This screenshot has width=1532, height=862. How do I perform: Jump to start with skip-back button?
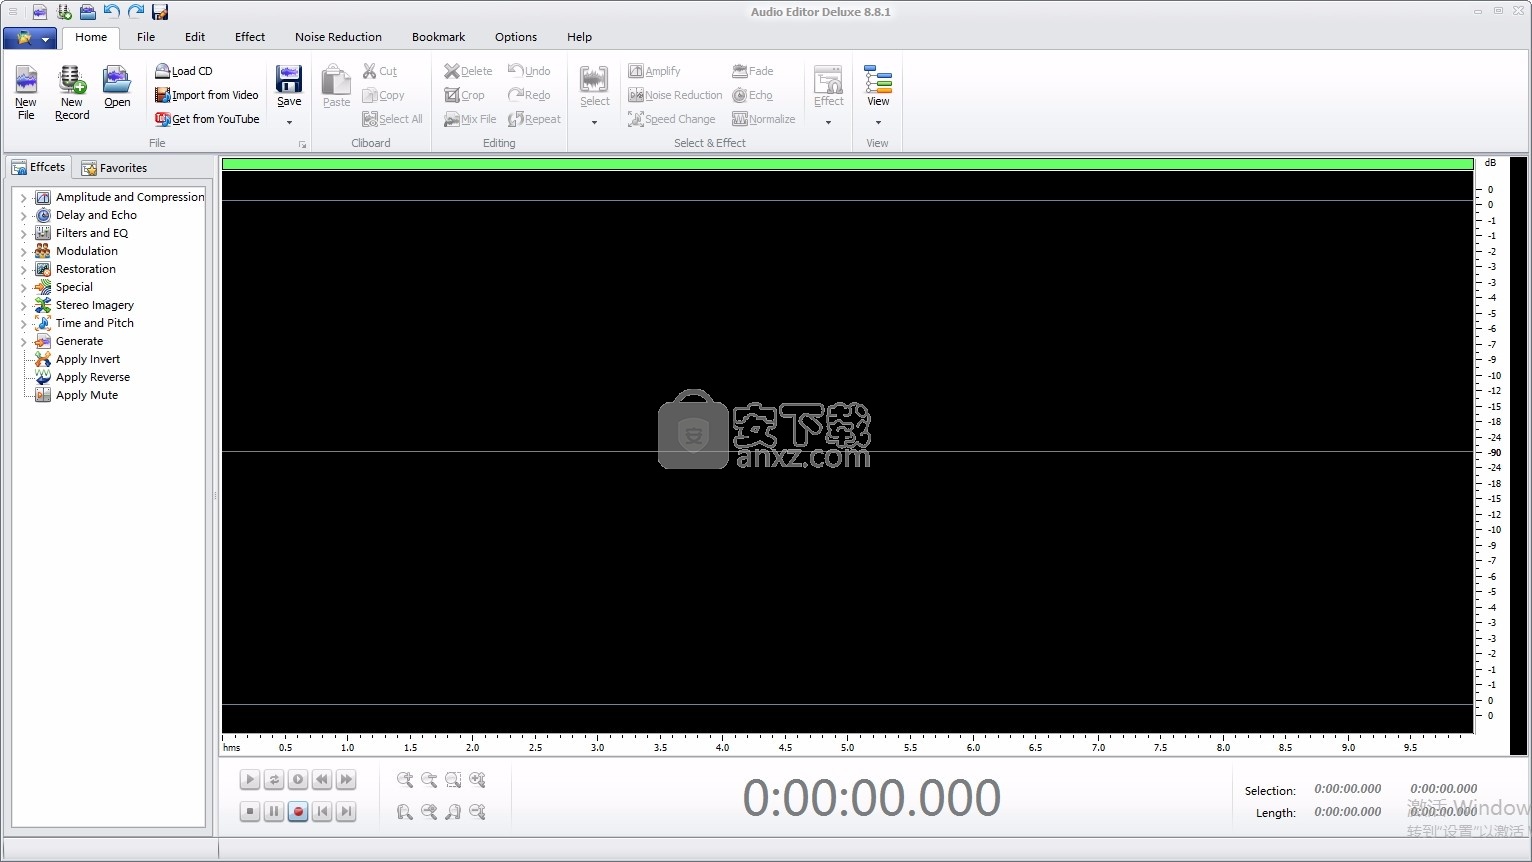(322, 811)
